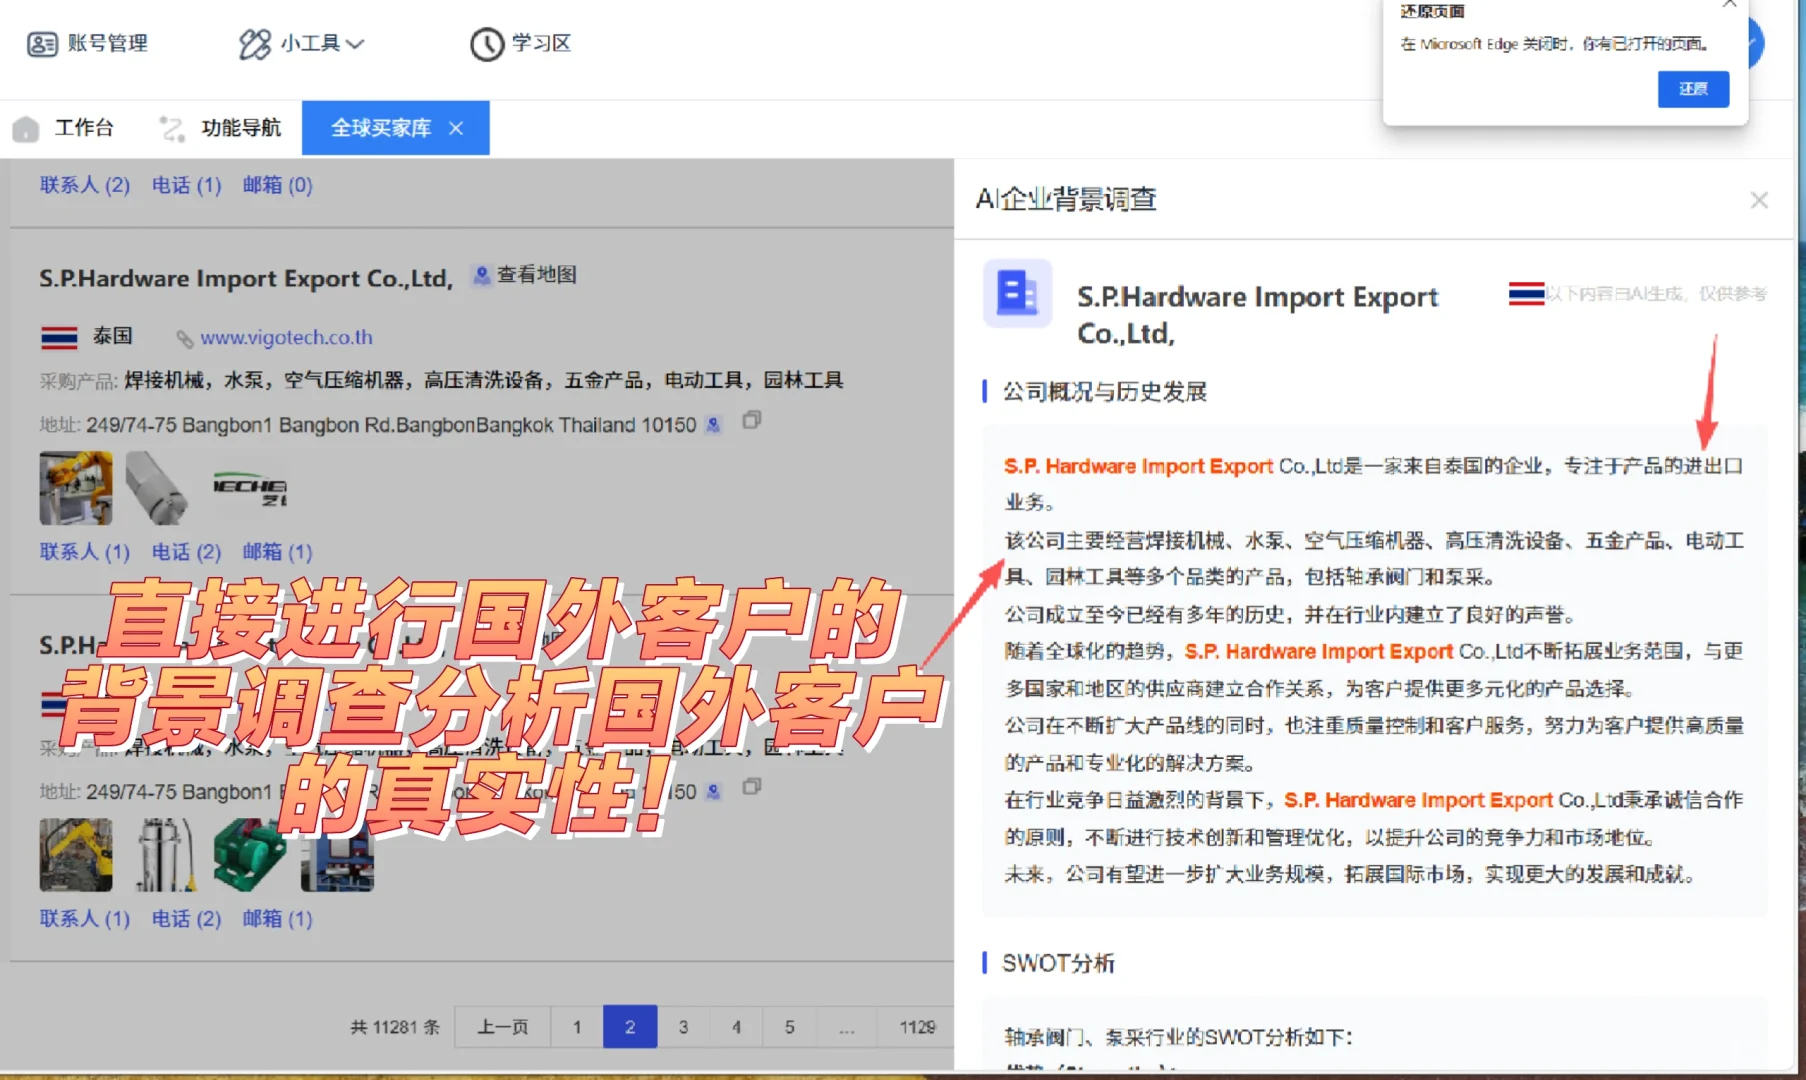Click the 工作台 home icon
1806x1080 pixels.
[24, 128]
